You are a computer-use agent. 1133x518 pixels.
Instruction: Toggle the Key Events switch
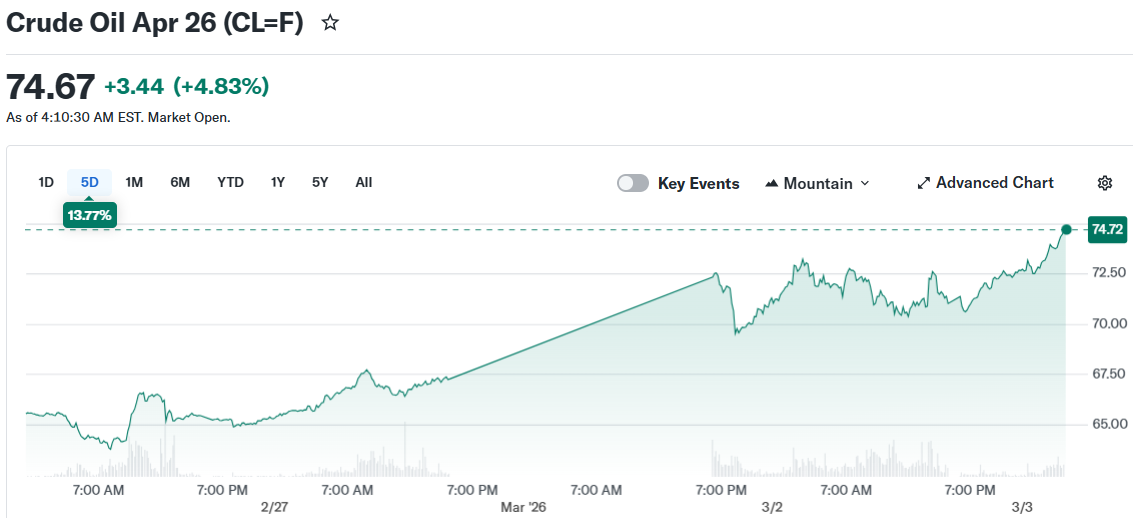(633, 183)
